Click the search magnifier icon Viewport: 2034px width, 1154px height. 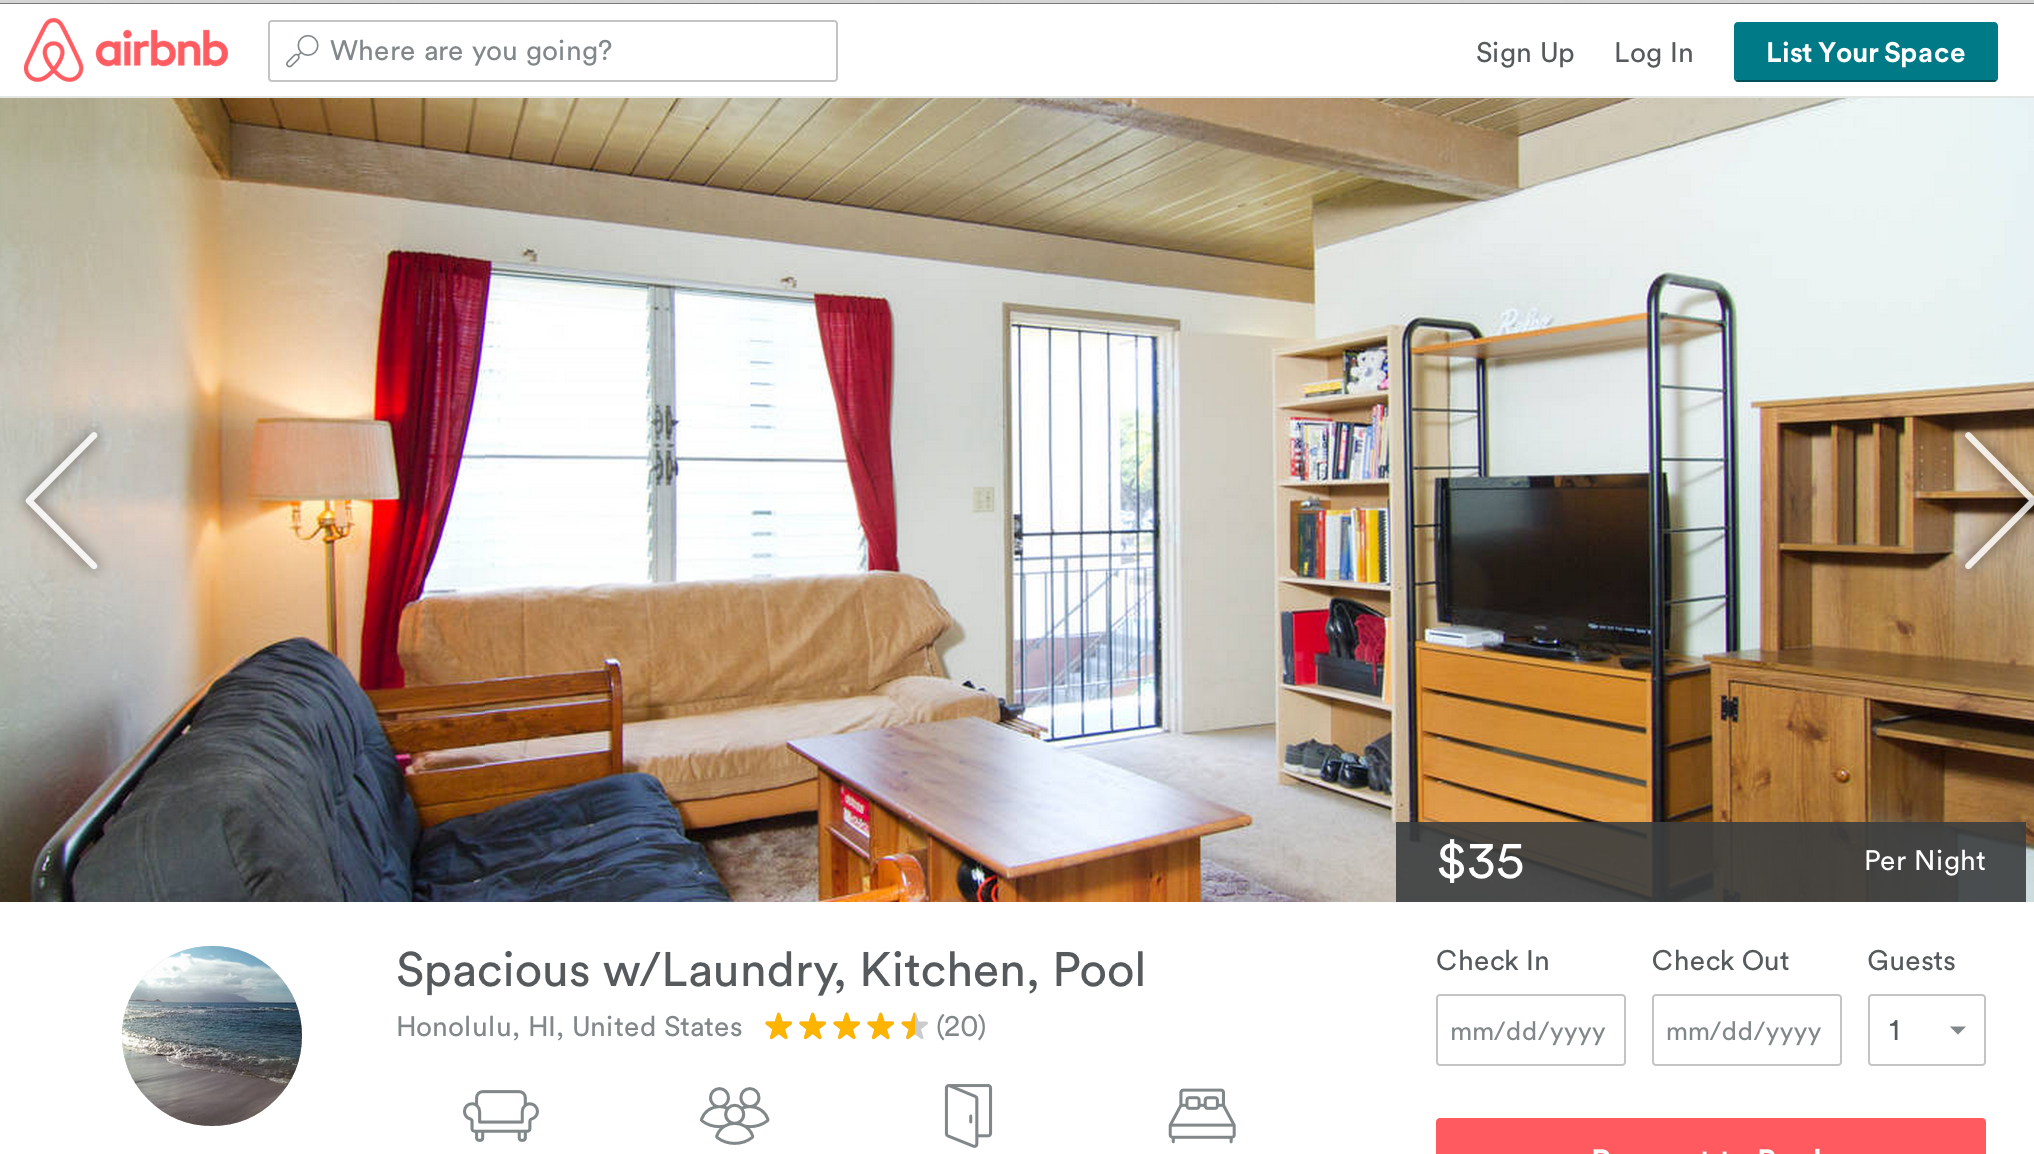click(x=302, y=51)
